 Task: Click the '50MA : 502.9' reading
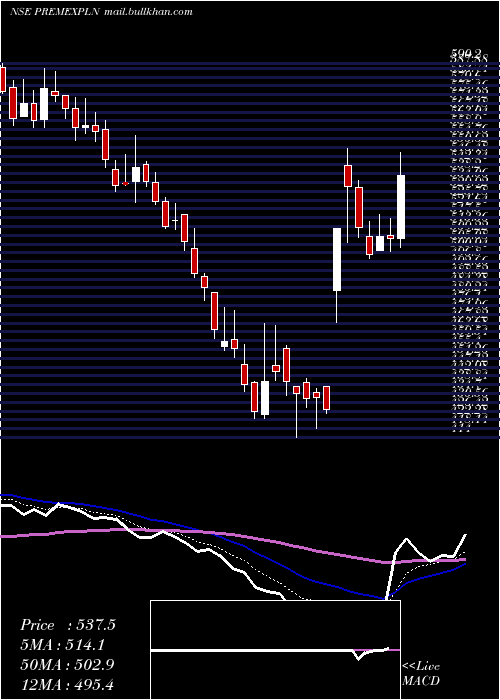pos(67,665)
